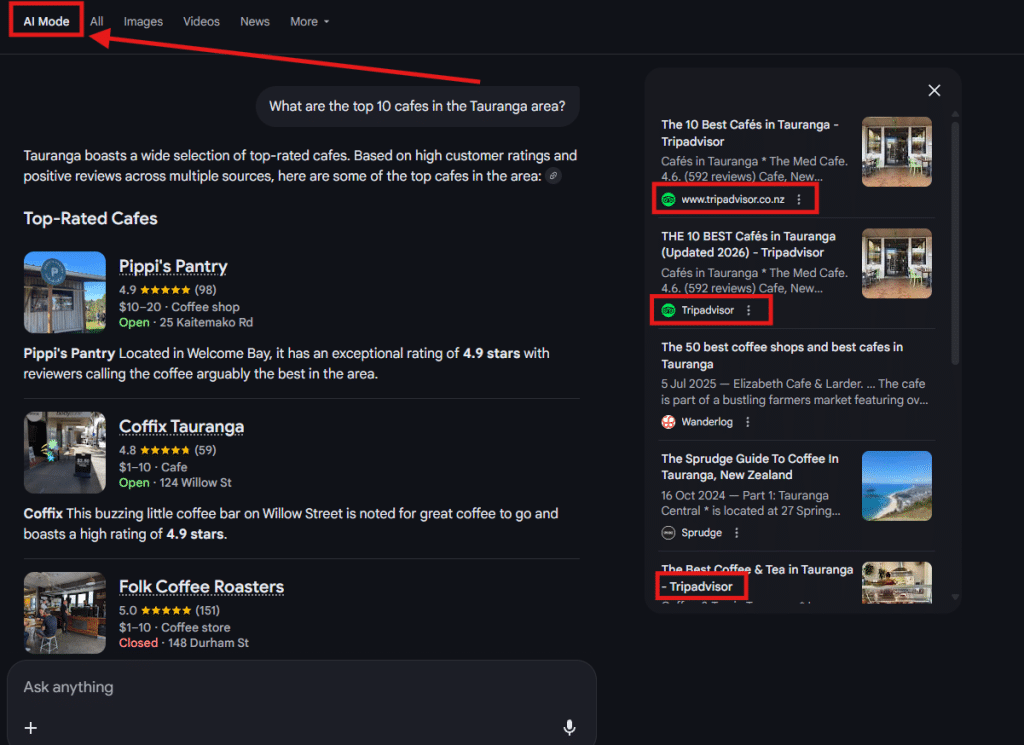Open 'The 50 best coffee shops' Wanderlog result

click(x=782, y=355)
